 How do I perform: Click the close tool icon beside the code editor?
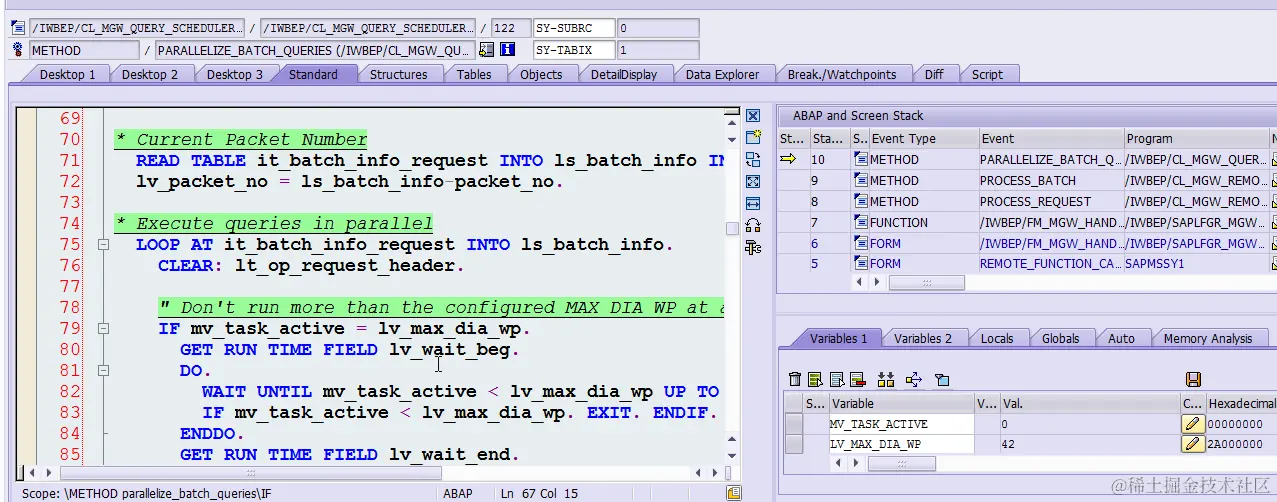point(753,116)
